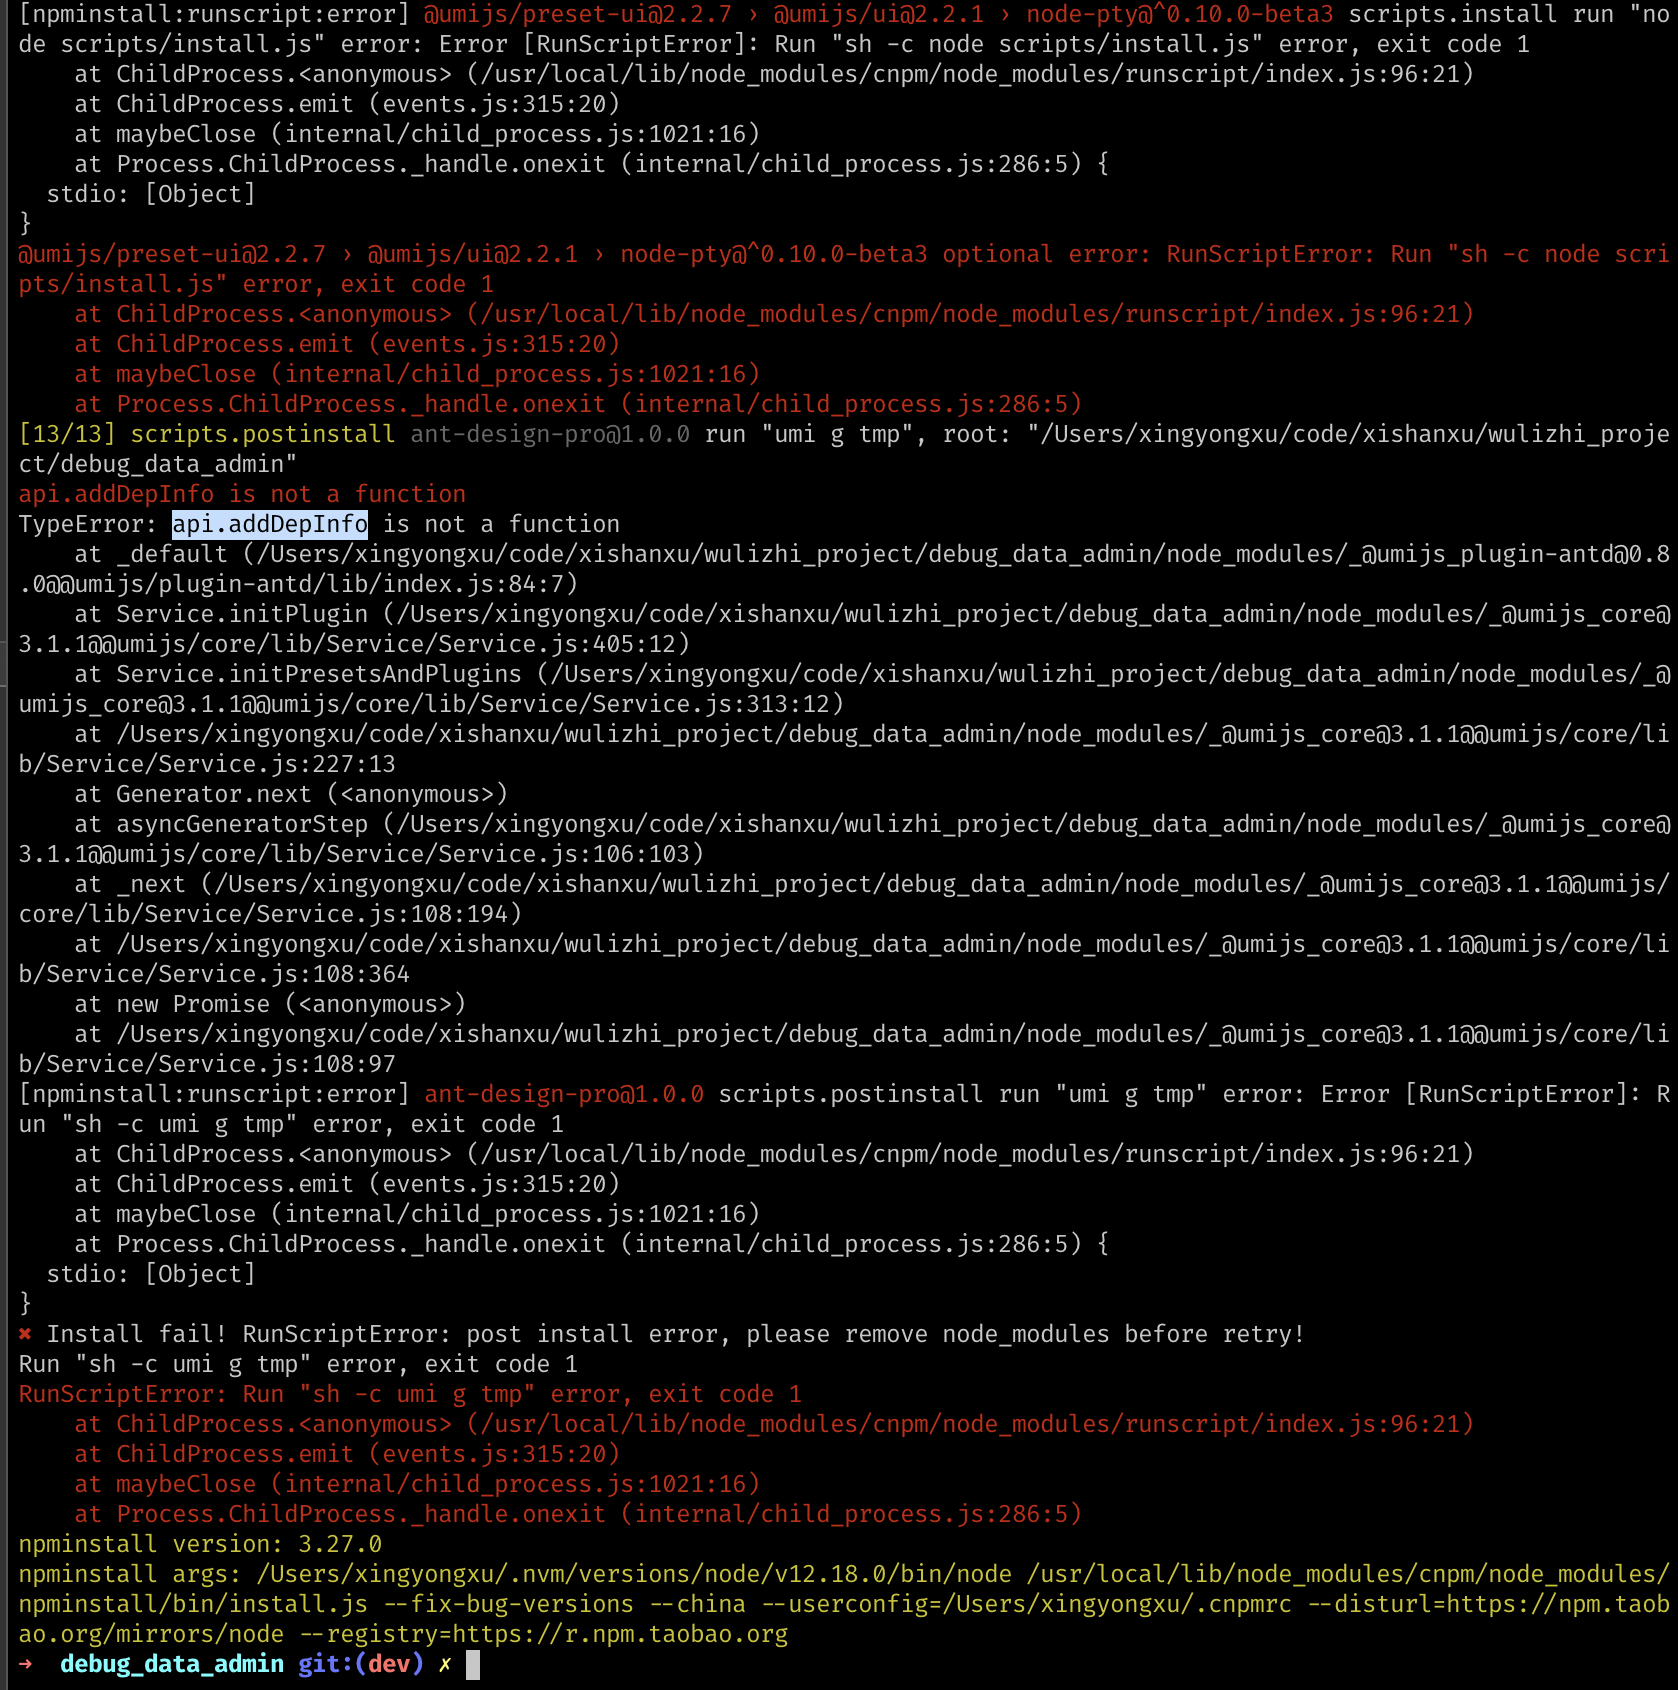Image resolution: width=1678 pixels, height=1690 pixels.
Task: Click first '[npminstall:runscript:error]' tag at top
Action: 214,14
